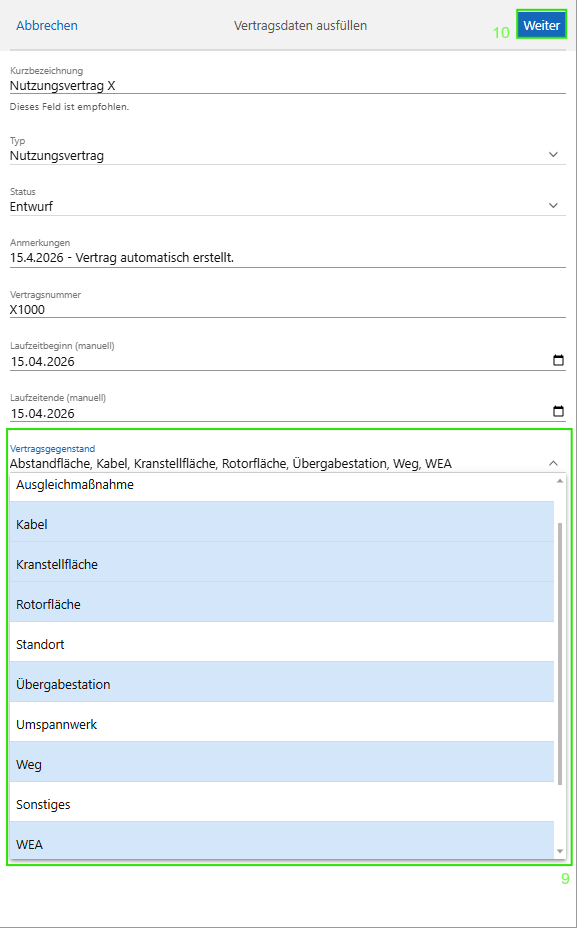577x928 pixels.
Task: Click the Weiter button
Action: (x=541, y=25)
